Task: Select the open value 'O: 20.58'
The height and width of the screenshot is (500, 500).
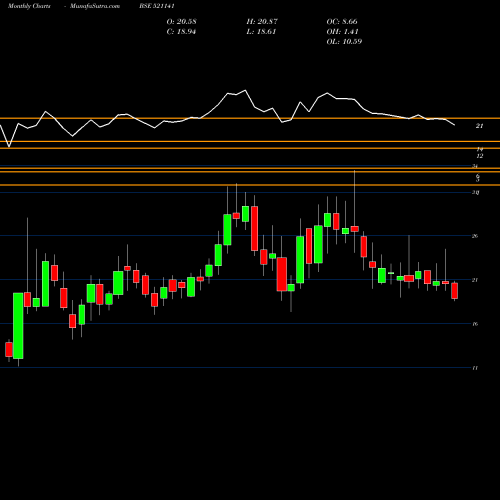Action: click(x=181, y=22)
